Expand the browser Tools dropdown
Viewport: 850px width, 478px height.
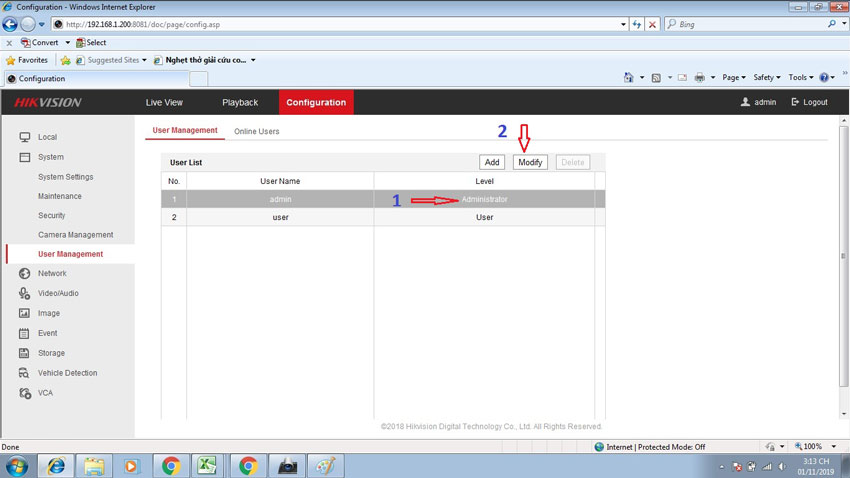pyautogui.click(x=800, y=78)
